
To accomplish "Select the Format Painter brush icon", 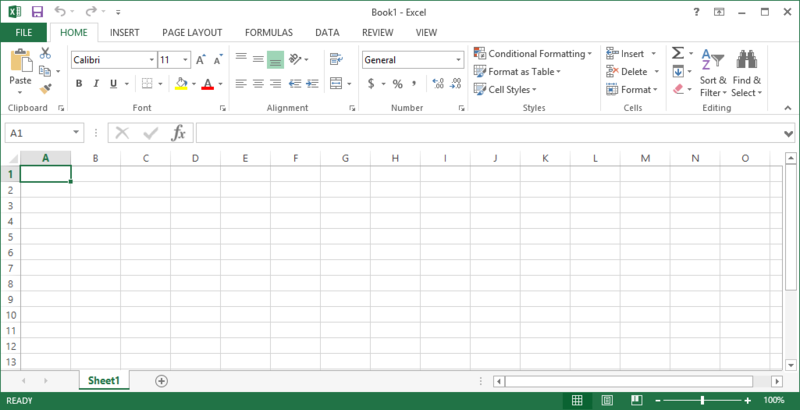I will pos(45,89).
